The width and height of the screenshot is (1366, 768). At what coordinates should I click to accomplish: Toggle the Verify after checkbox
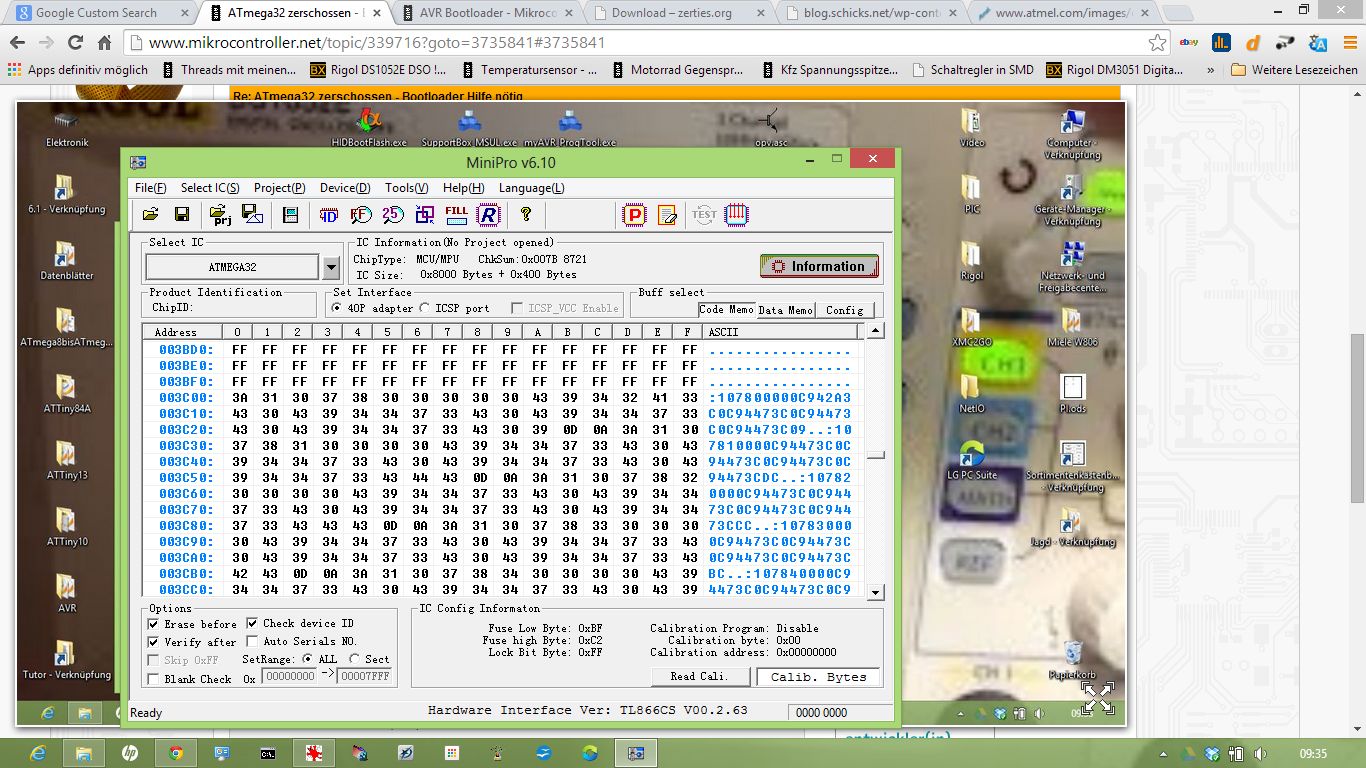153,641
